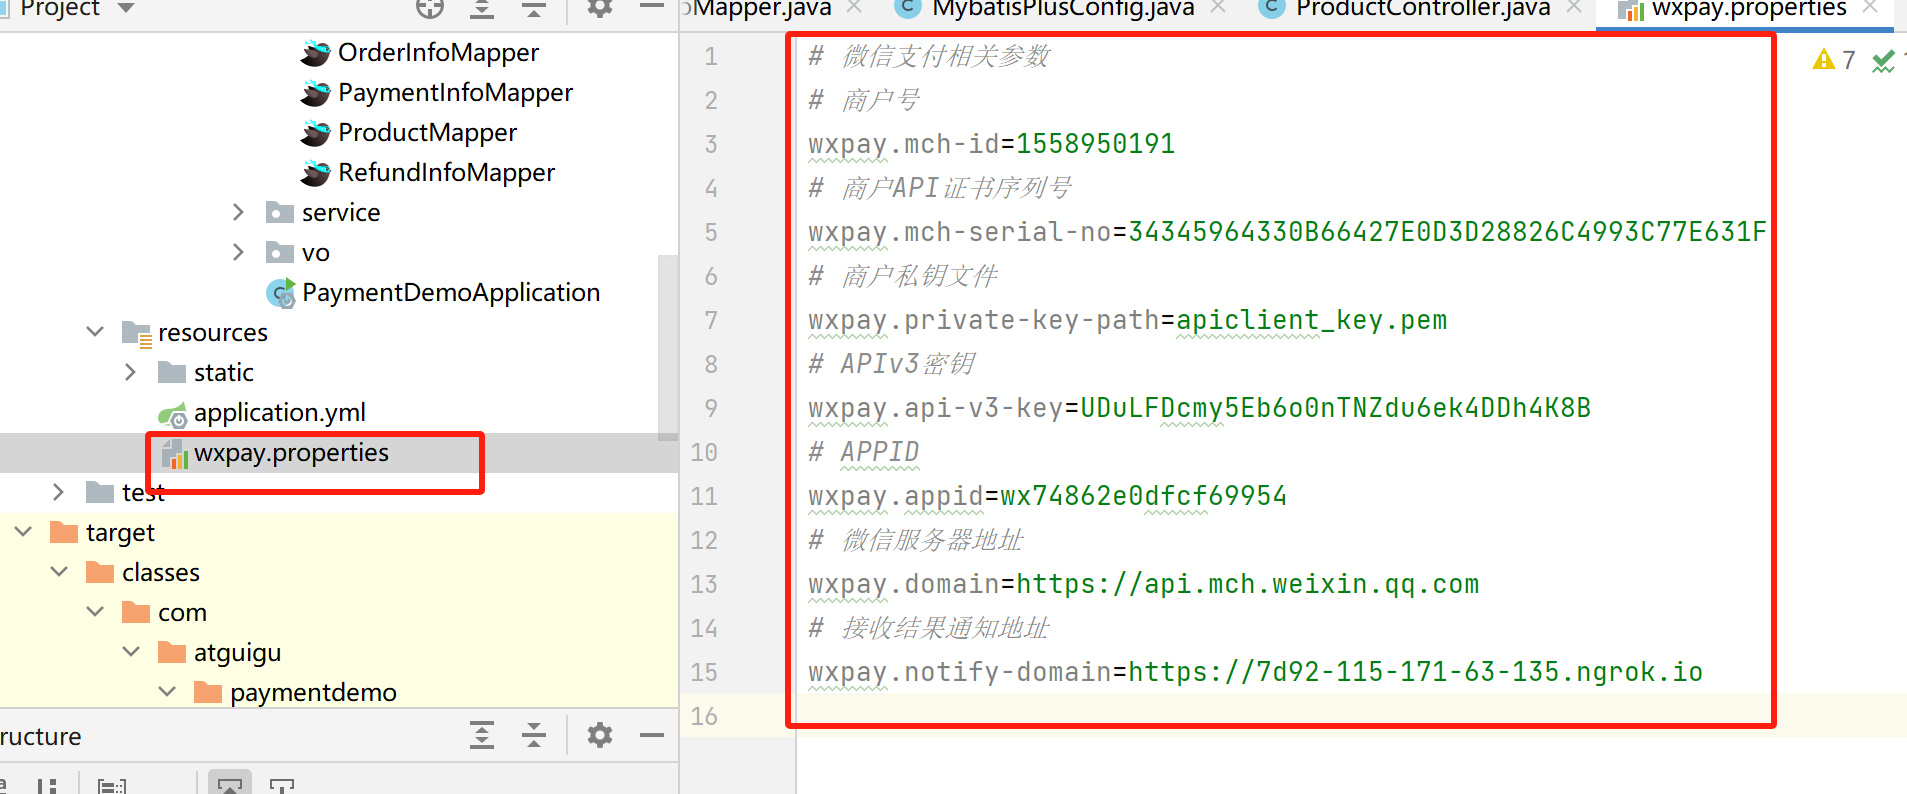
Task: Click Expand All in the Structure panel
Action: tap(482, 736)
